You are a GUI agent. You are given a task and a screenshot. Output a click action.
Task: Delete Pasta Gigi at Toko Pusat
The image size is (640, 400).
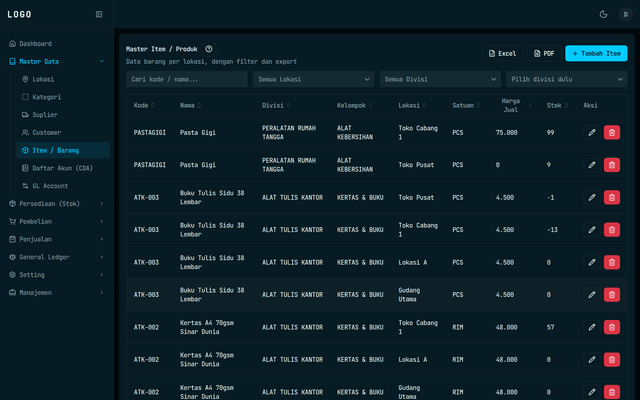coord(611,165)
